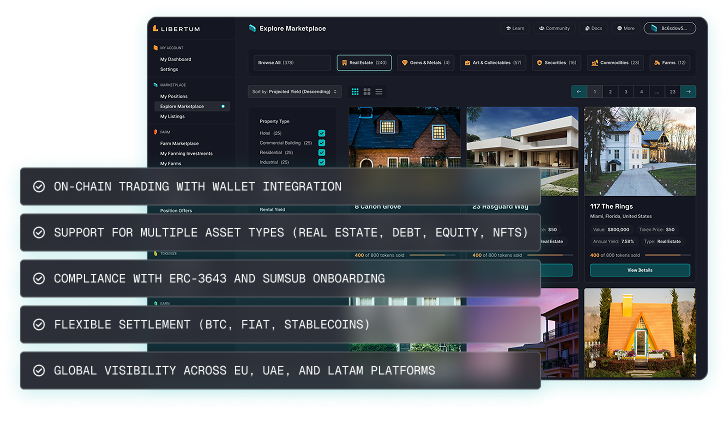
Task: Open Explore Marketplace in the sidebar
Action: coord(192,106)
